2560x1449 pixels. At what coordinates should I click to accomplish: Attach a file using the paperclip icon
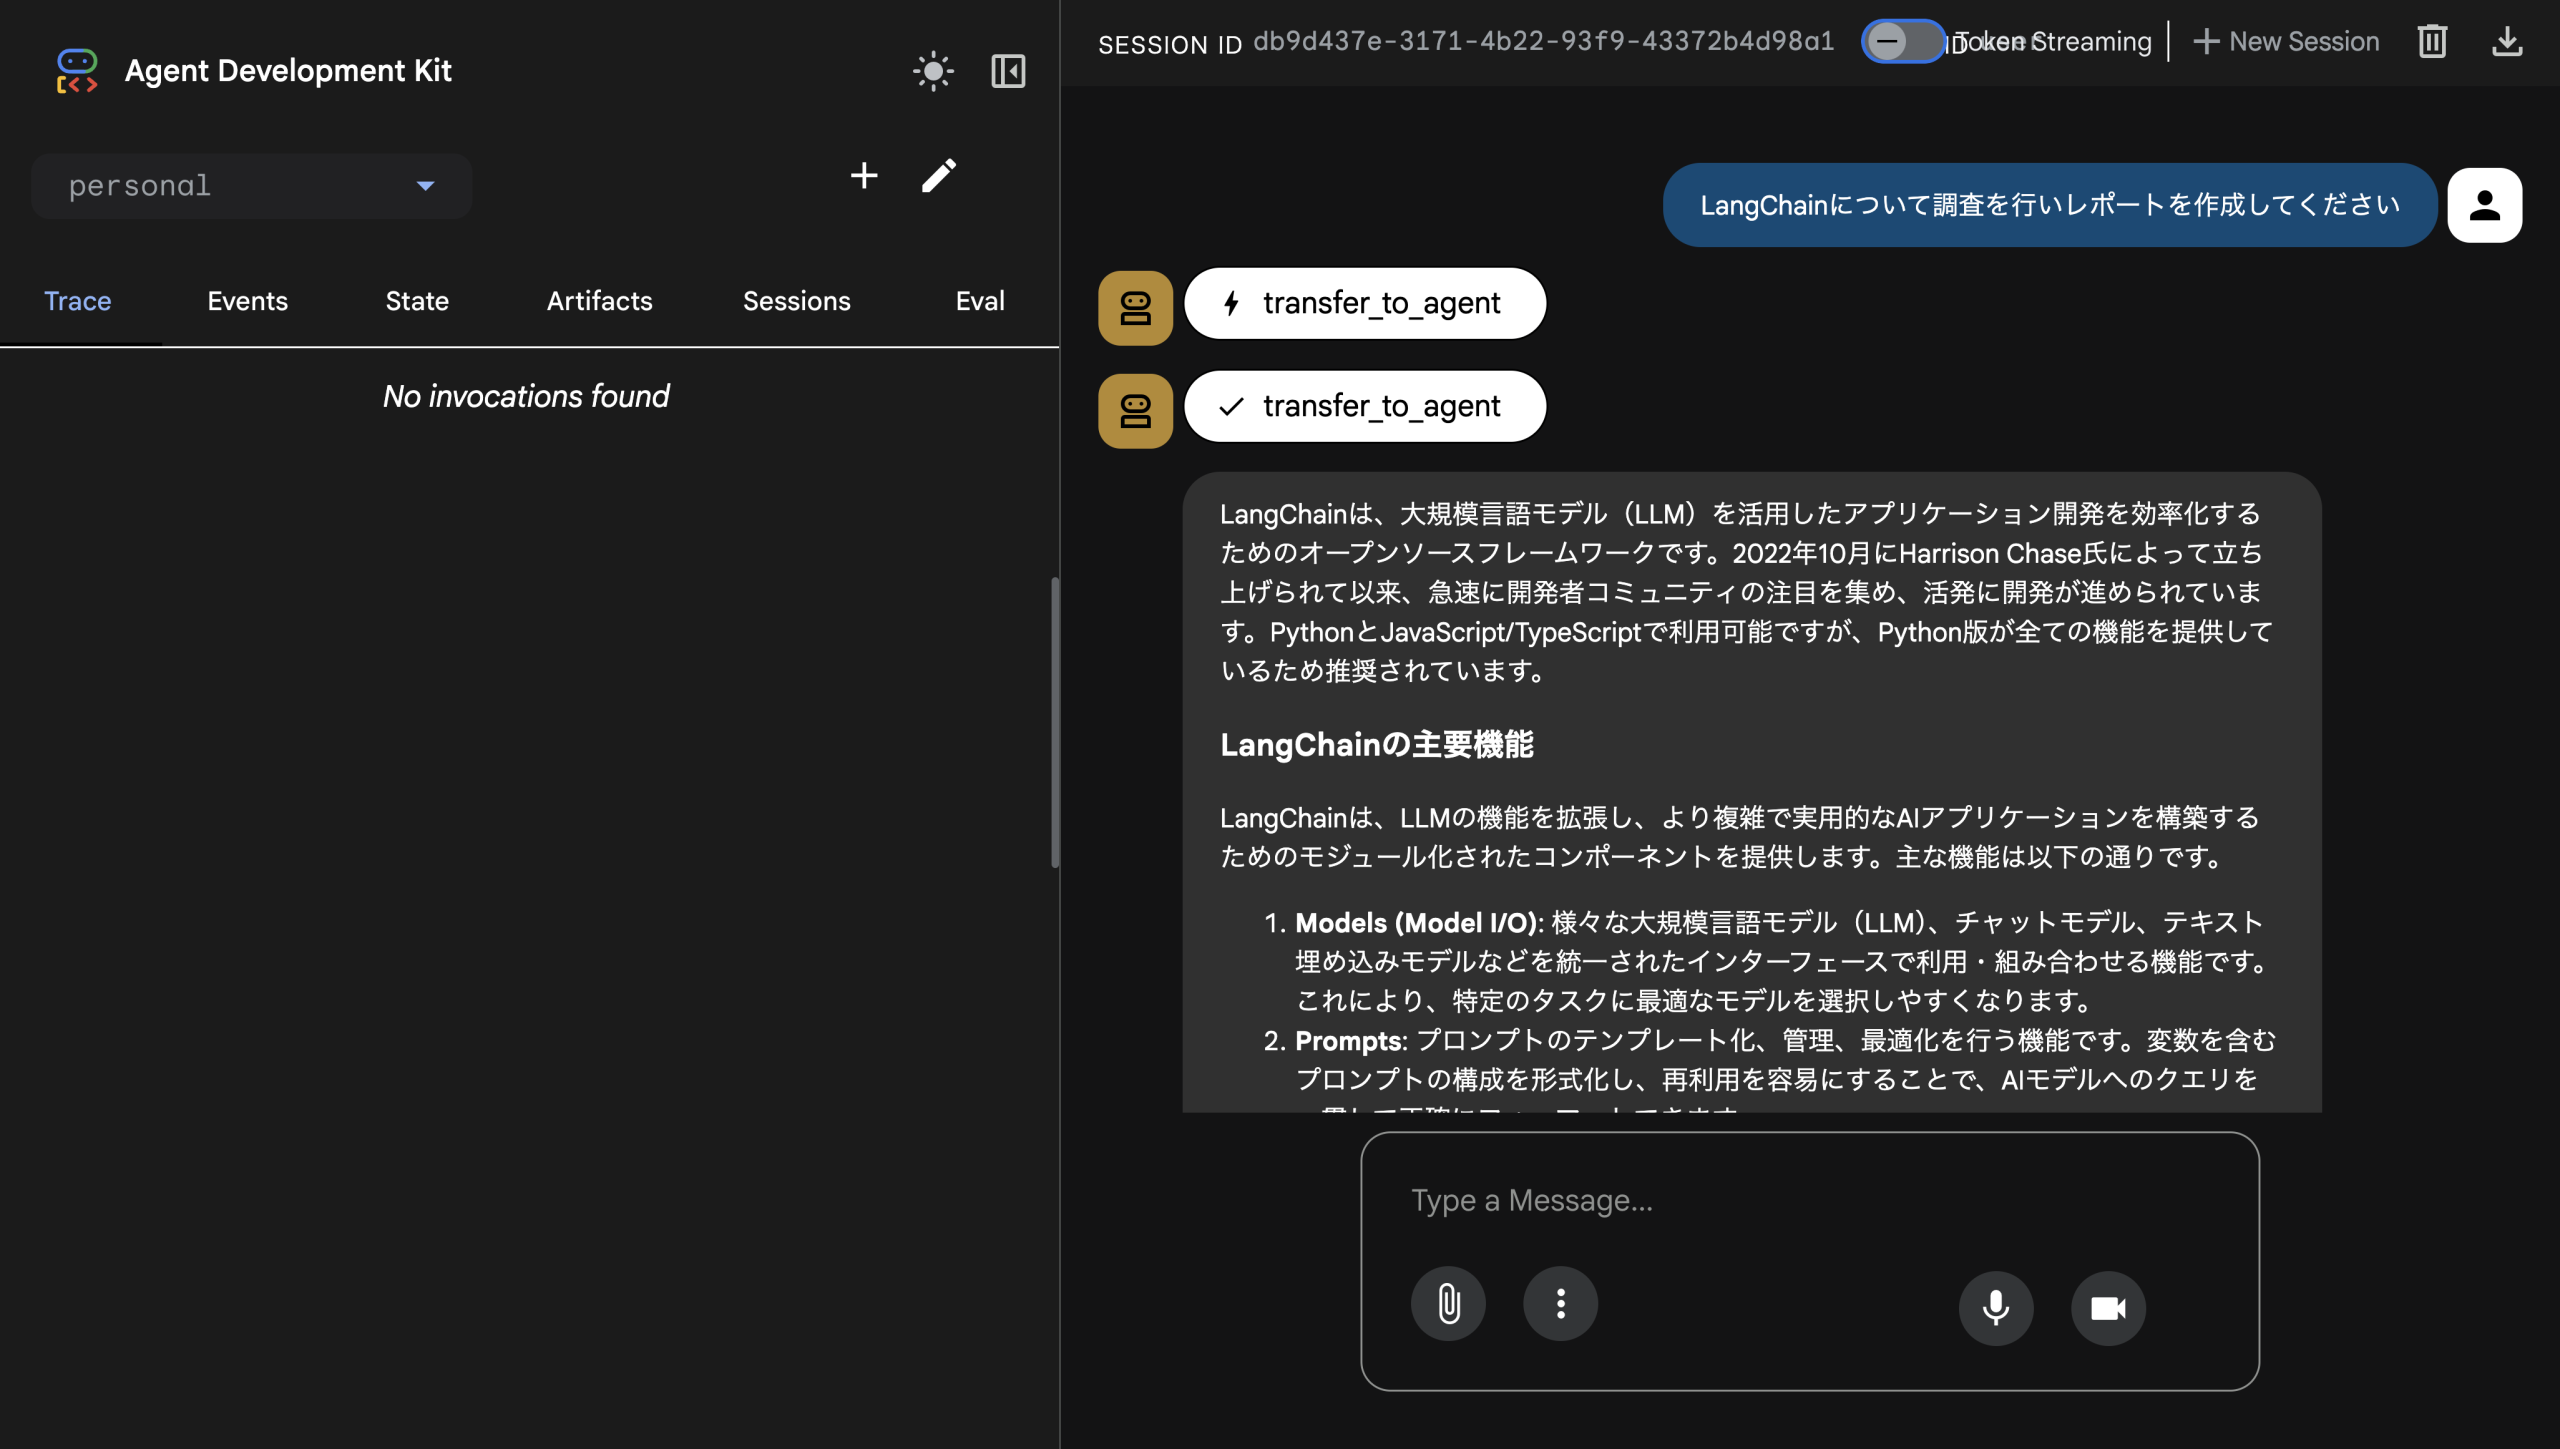1448,1303
